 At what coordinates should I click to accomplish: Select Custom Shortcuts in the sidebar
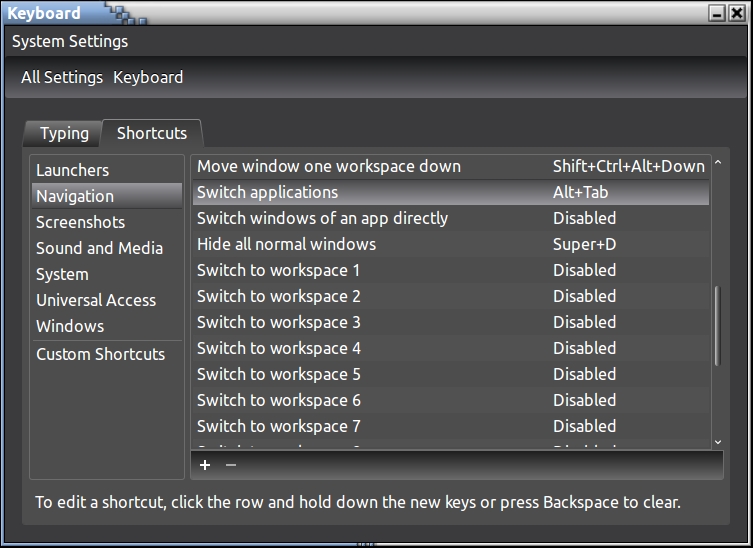click(100, 354)
